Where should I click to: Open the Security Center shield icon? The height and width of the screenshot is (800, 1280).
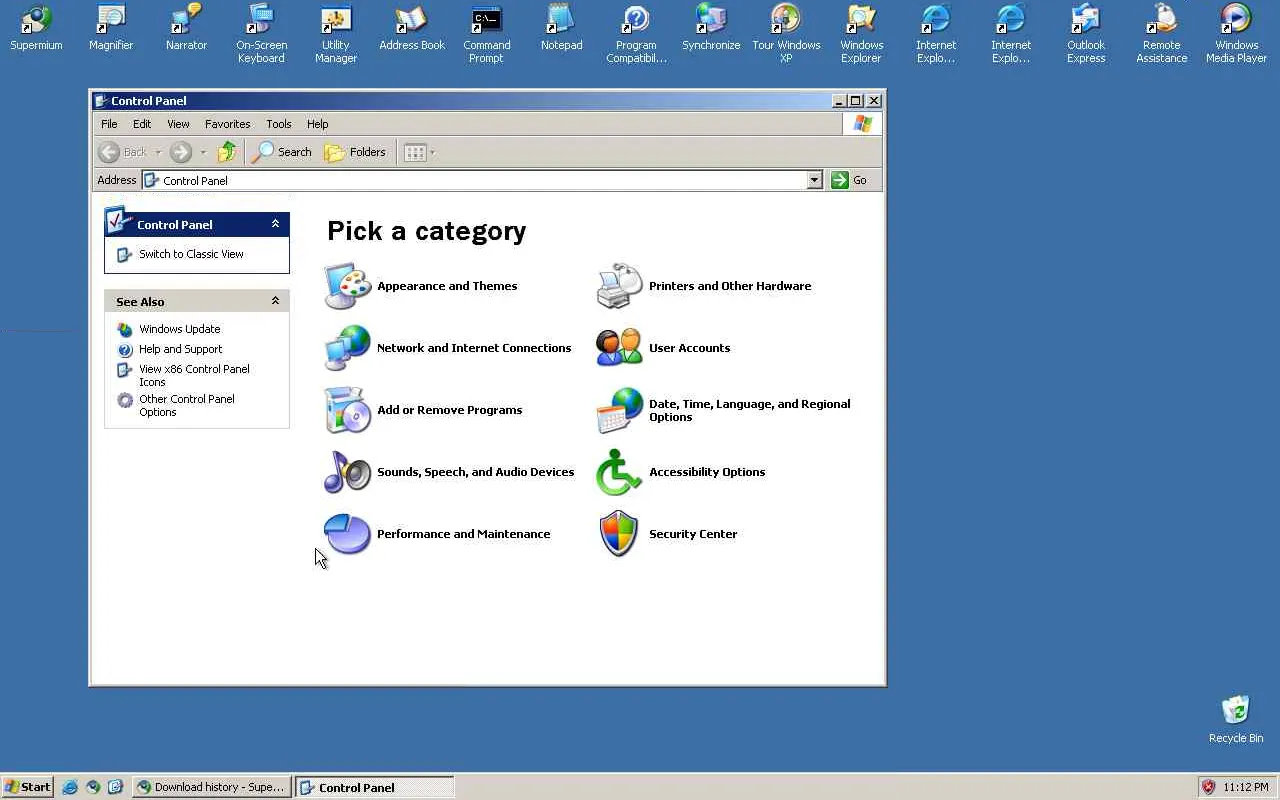point(619,534)
